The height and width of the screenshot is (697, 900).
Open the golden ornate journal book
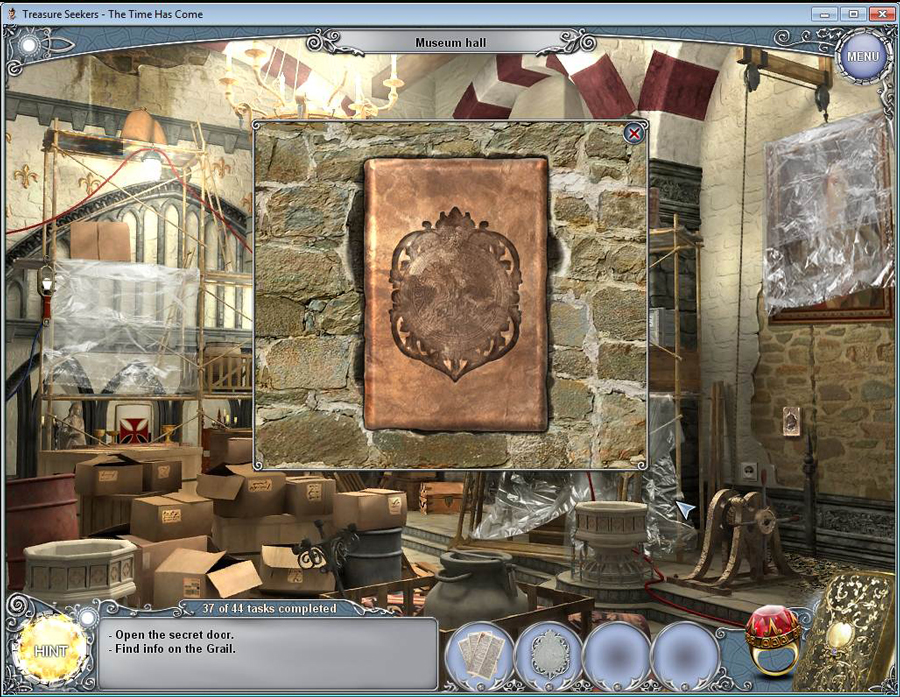854,631
